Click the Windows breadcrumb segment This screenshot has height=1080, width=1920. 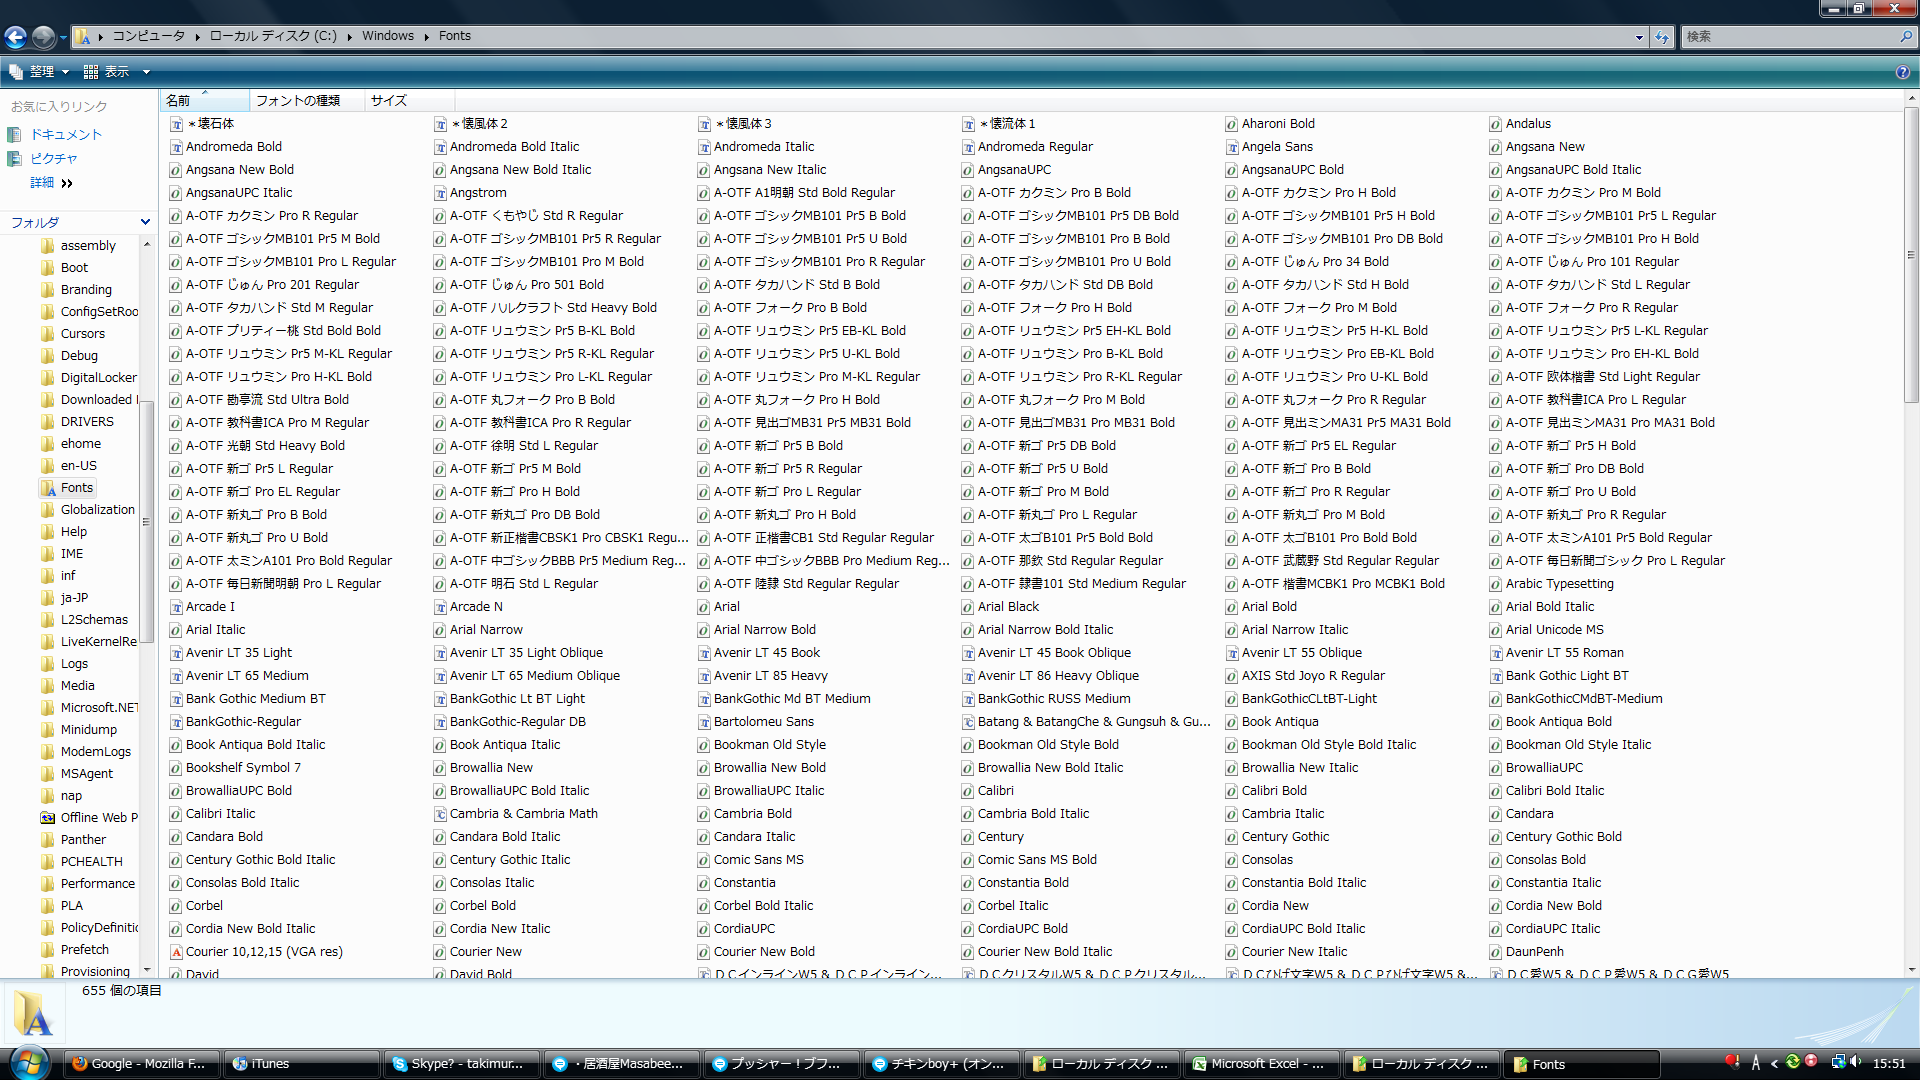(x=388, y=36)
